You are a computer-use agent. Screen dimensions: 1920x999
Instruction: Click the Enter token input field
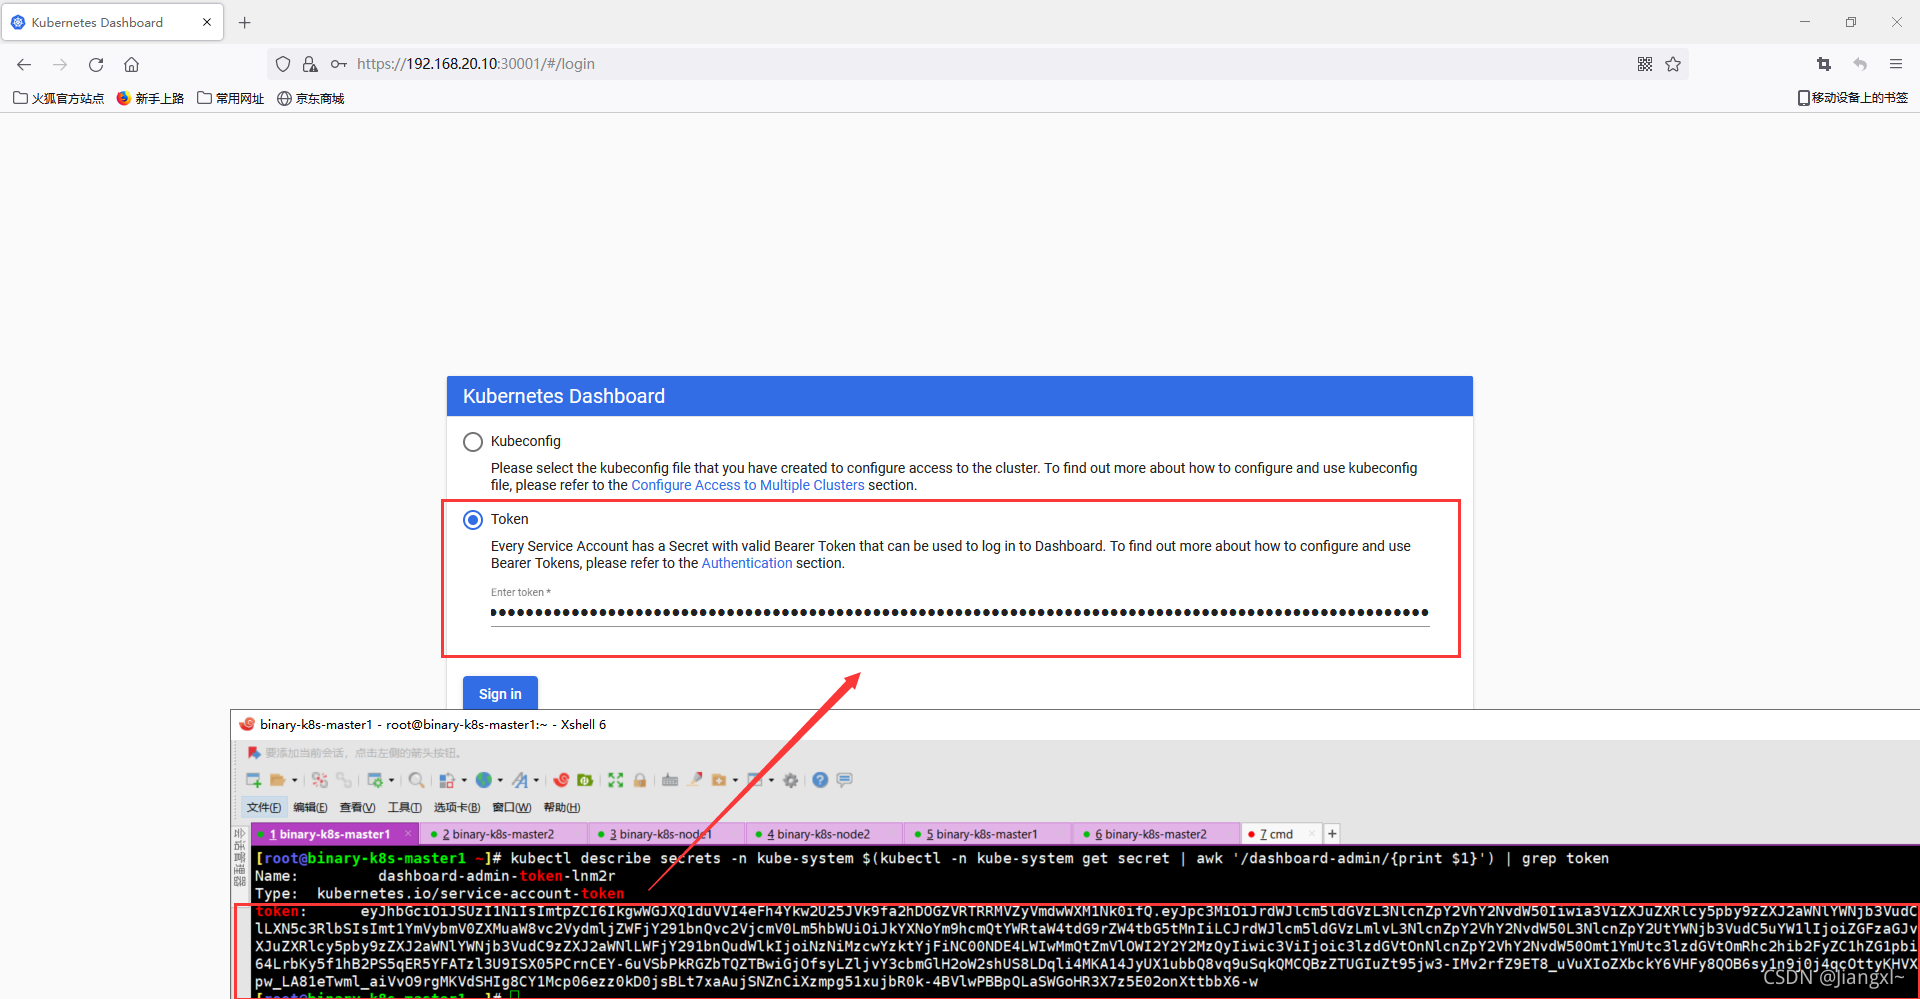pyautogui.click(x=960, y=612)
